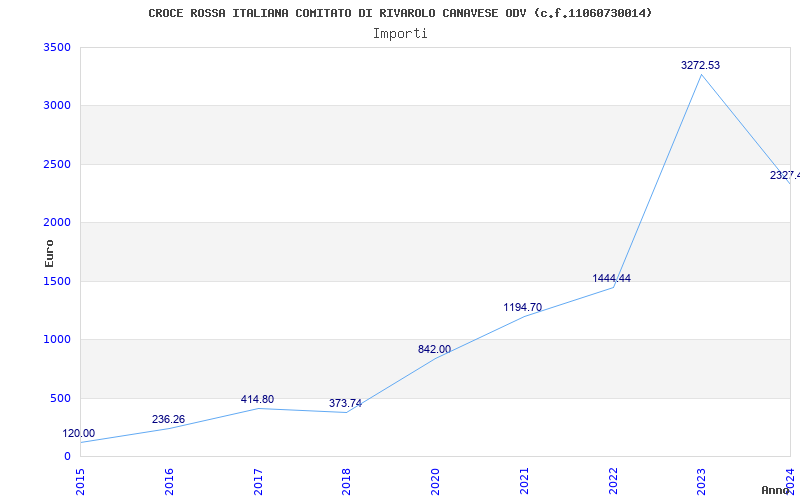Click the 2022 x-axis year label
This screenshot has width=800, height=500.
pos(613,482)
